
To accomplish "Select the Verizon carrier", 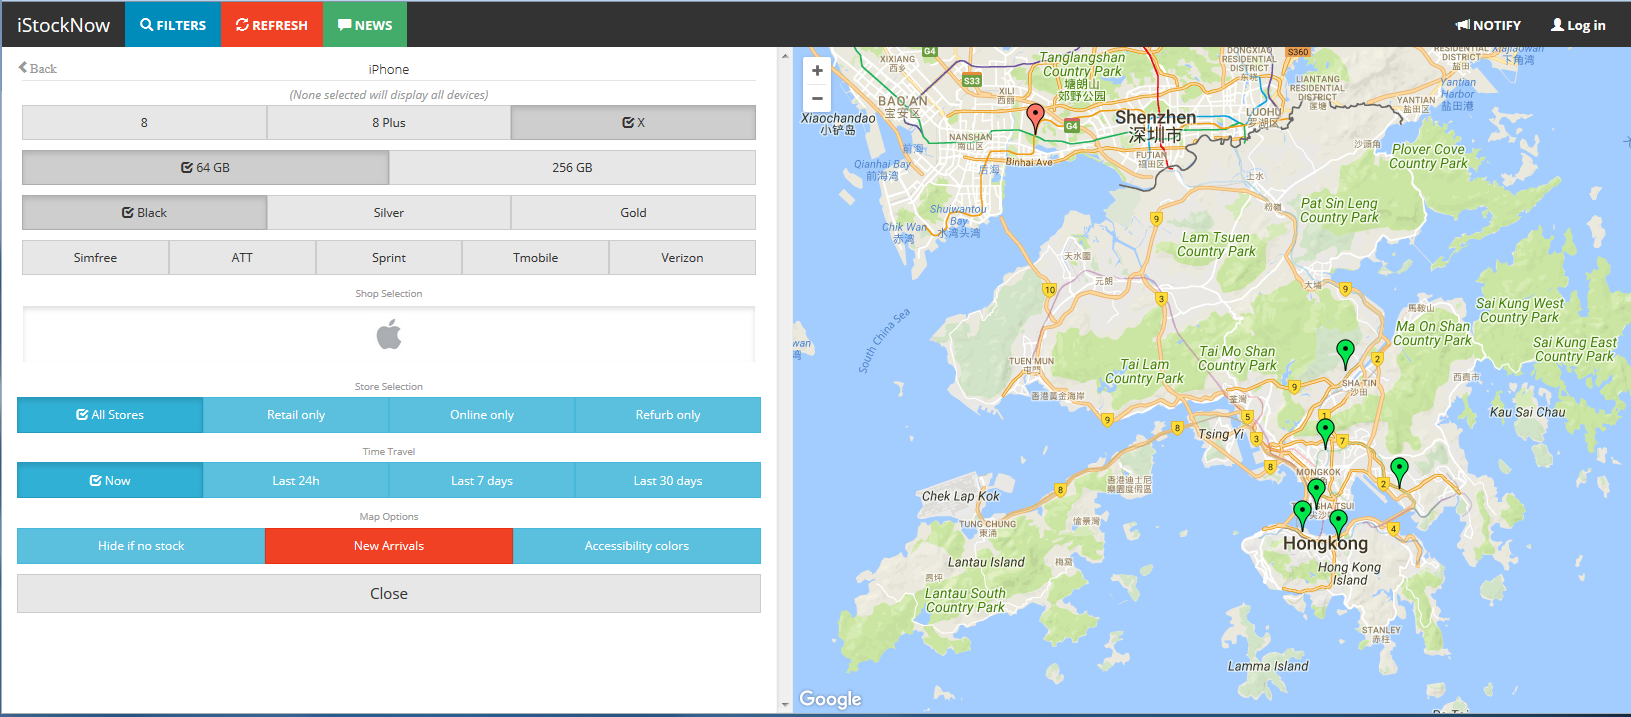I will 682,258.
